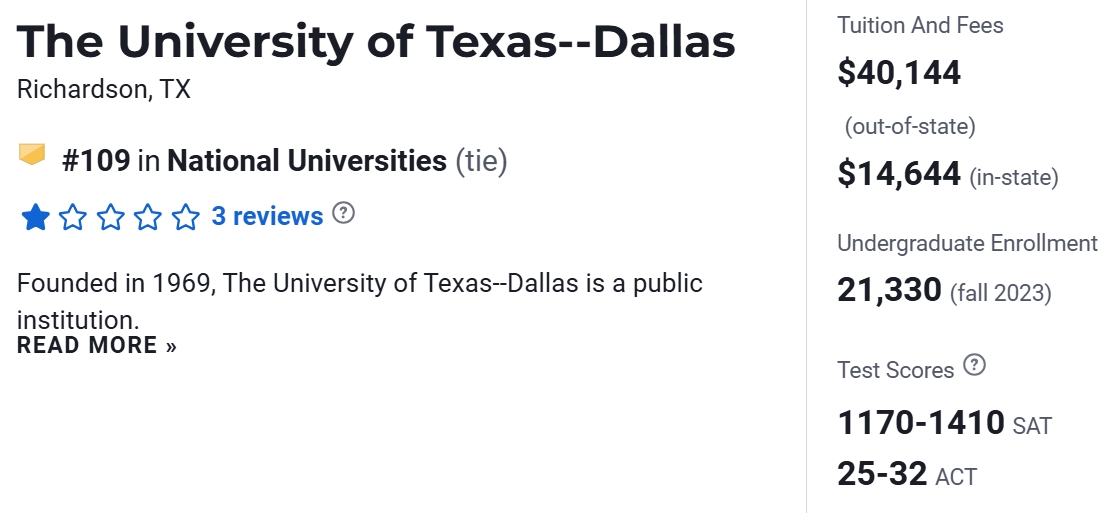Image resolution: width=1102 pixels, height=513 pixels.
Task: Click the yellow ranking badge icon
Action: (x=33, y=155)
